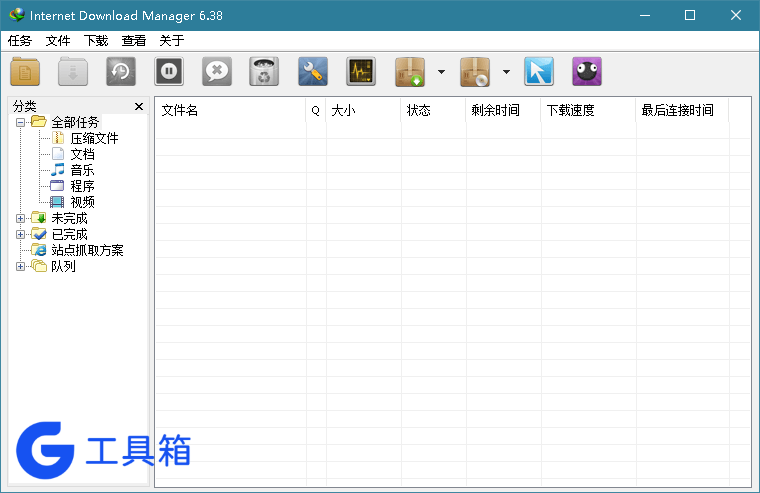The image size is (760, 493).
Task: Sort by the 剩余时间 column header
Action: (x=503, y=111)
